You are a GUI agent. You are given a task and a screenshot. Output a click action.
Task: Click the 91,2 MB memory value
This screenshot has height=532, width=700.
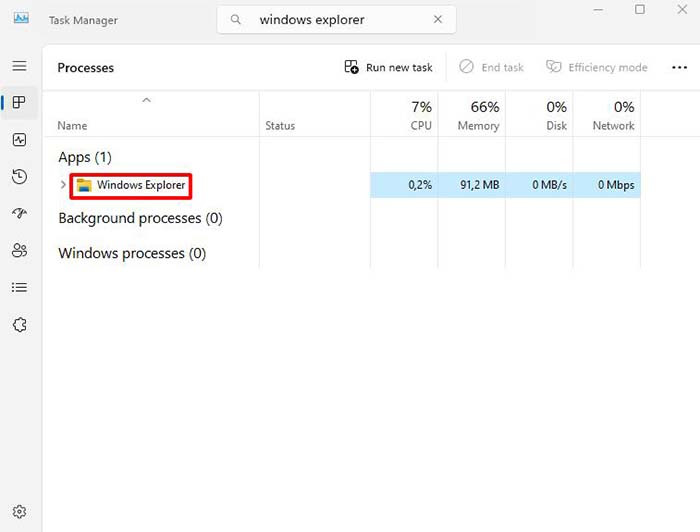pos(479,185)
